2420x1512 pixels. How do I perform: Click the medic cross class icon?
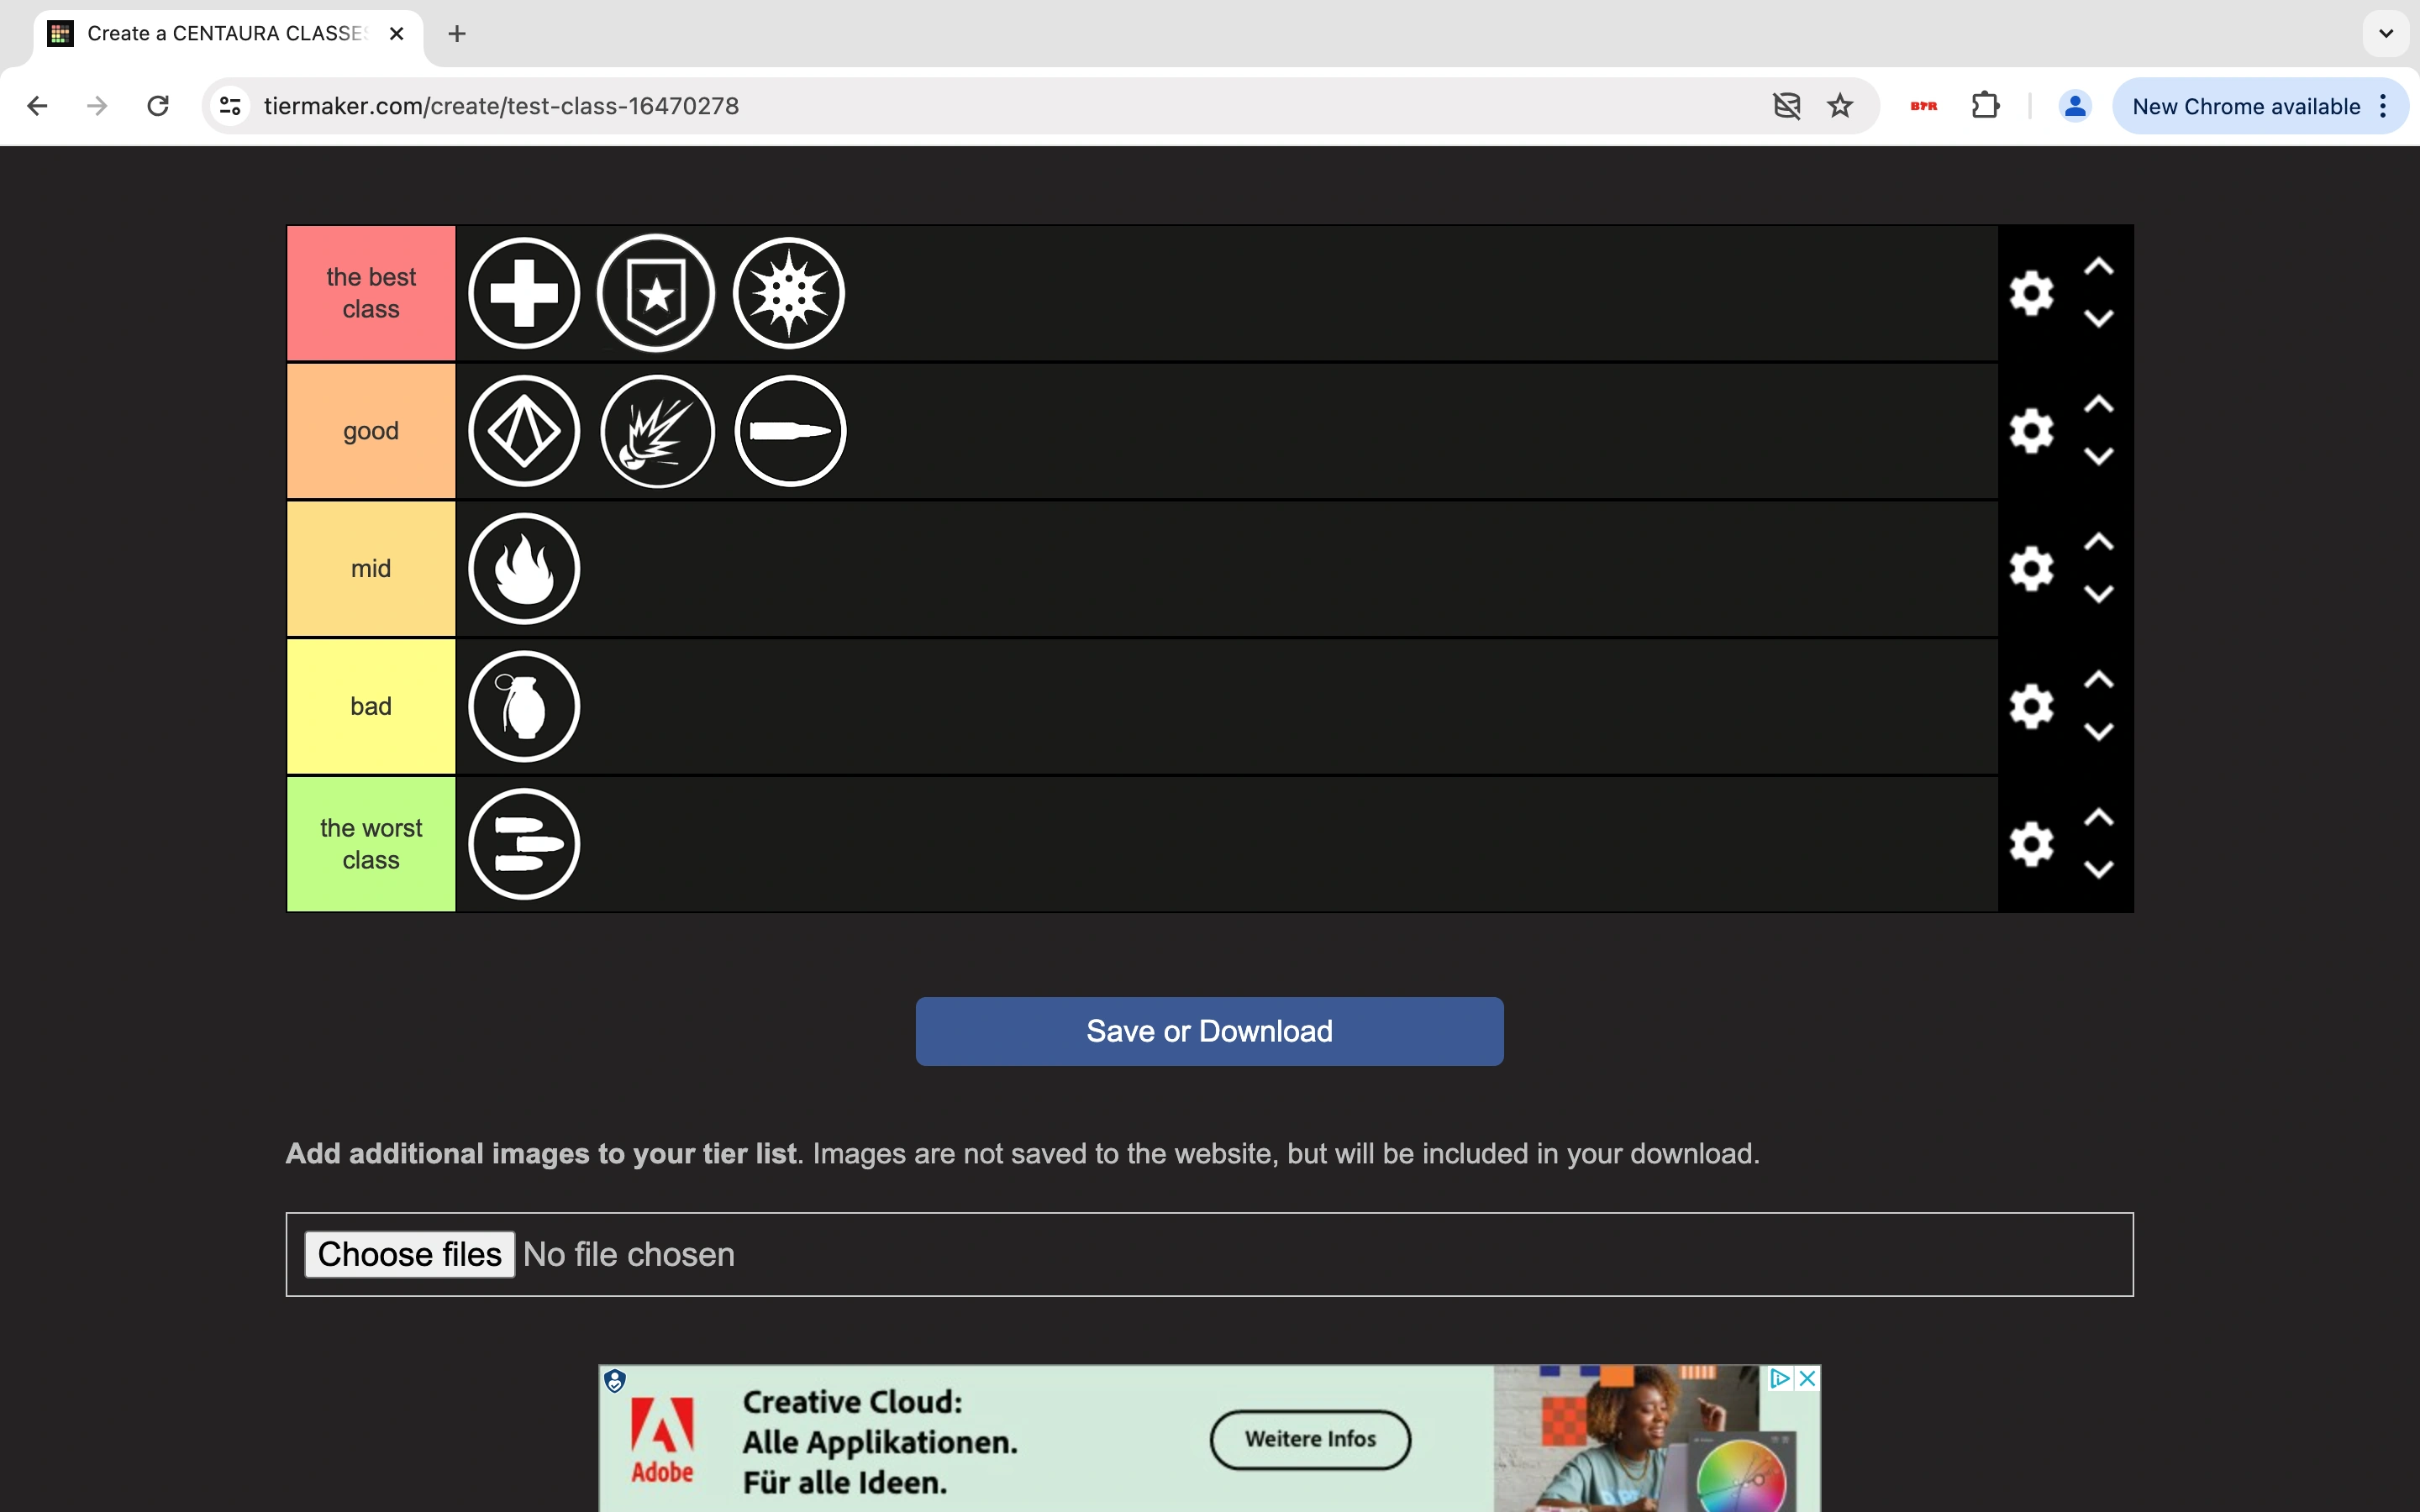(x=524, y=293)
